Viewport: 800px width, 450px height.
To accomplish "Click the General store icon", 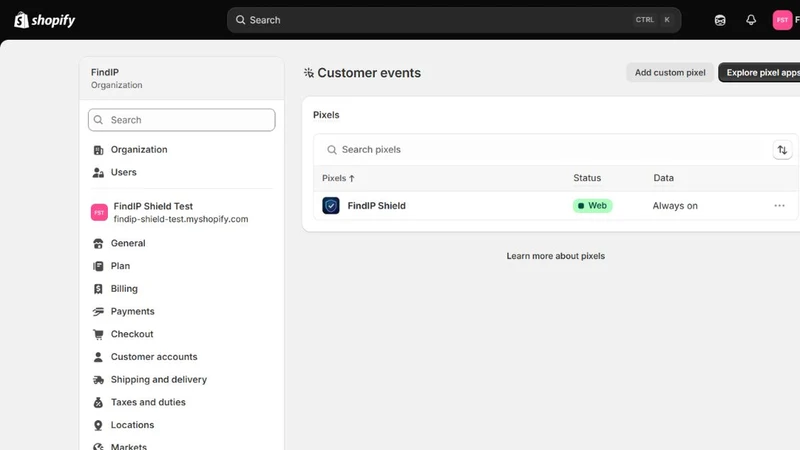I will [98, 243].
